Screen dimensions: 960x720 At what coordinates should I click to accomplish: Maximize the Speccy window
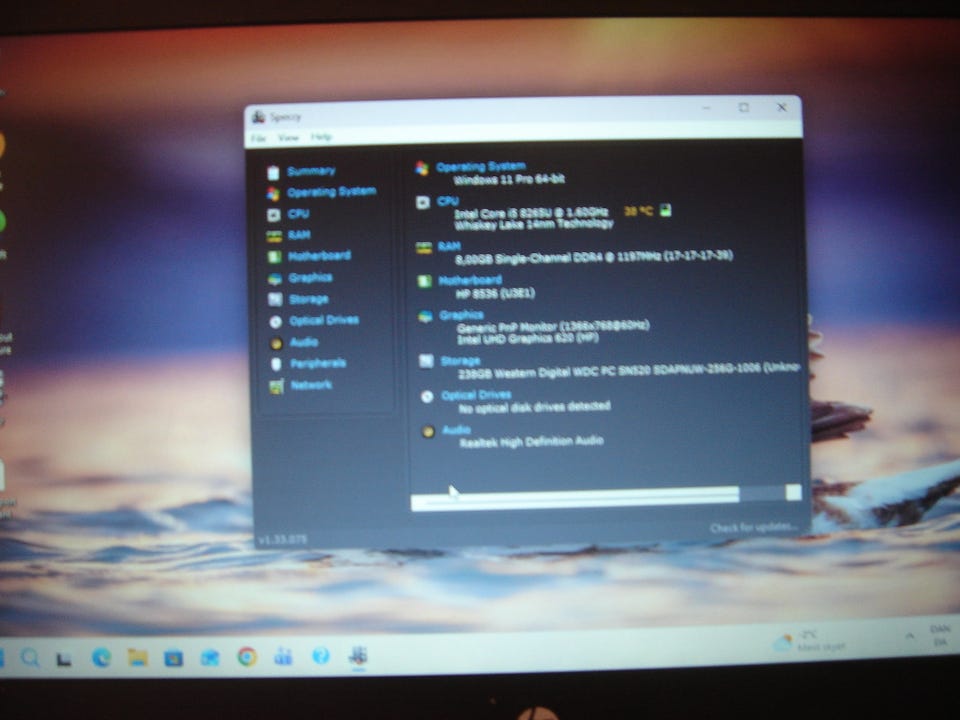point(744,108)
